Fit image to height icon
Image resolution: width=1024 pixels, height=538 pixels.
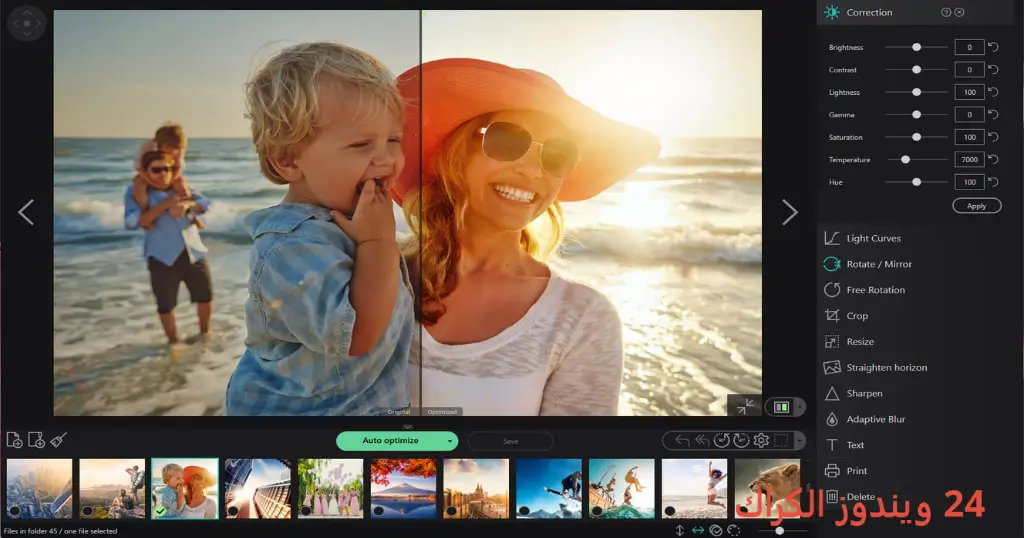pyautogui.click(x=680, y=531)
